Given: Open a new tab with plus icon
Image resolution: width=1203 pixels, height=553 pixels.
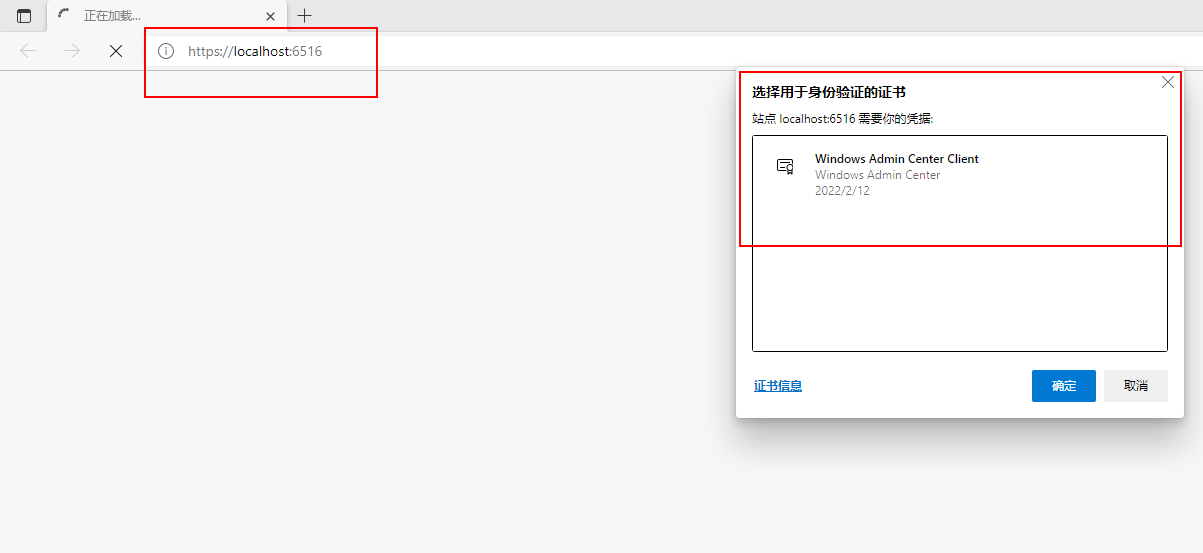Looking at the screenshot, I should [x=304, y=15].
